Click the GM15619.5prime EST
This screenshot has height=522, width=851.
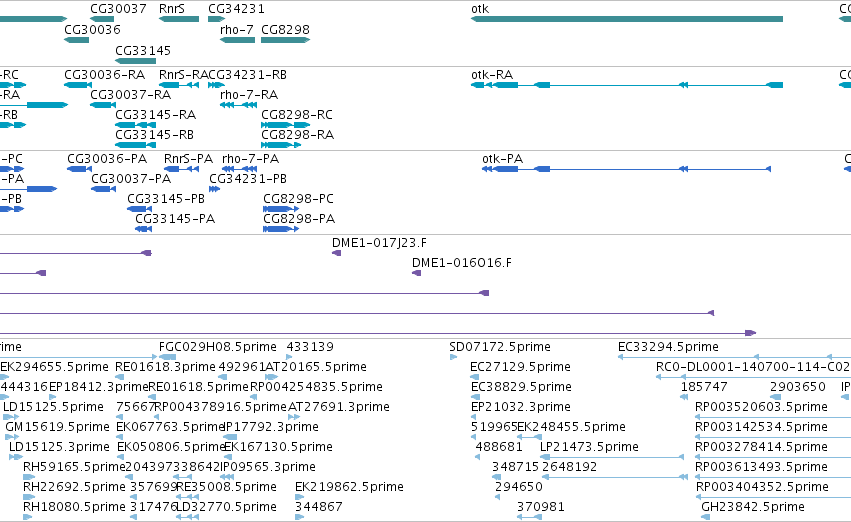12,437
